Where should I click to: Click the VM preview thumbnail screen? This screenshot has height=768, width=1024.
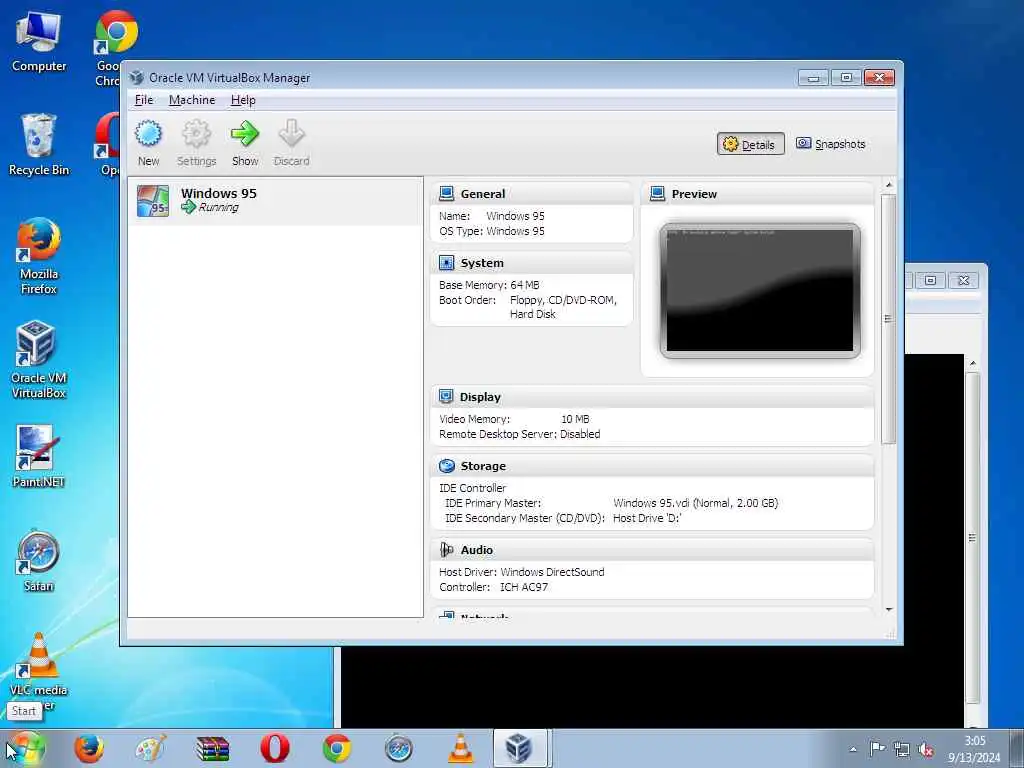click(x=760, y=291)
